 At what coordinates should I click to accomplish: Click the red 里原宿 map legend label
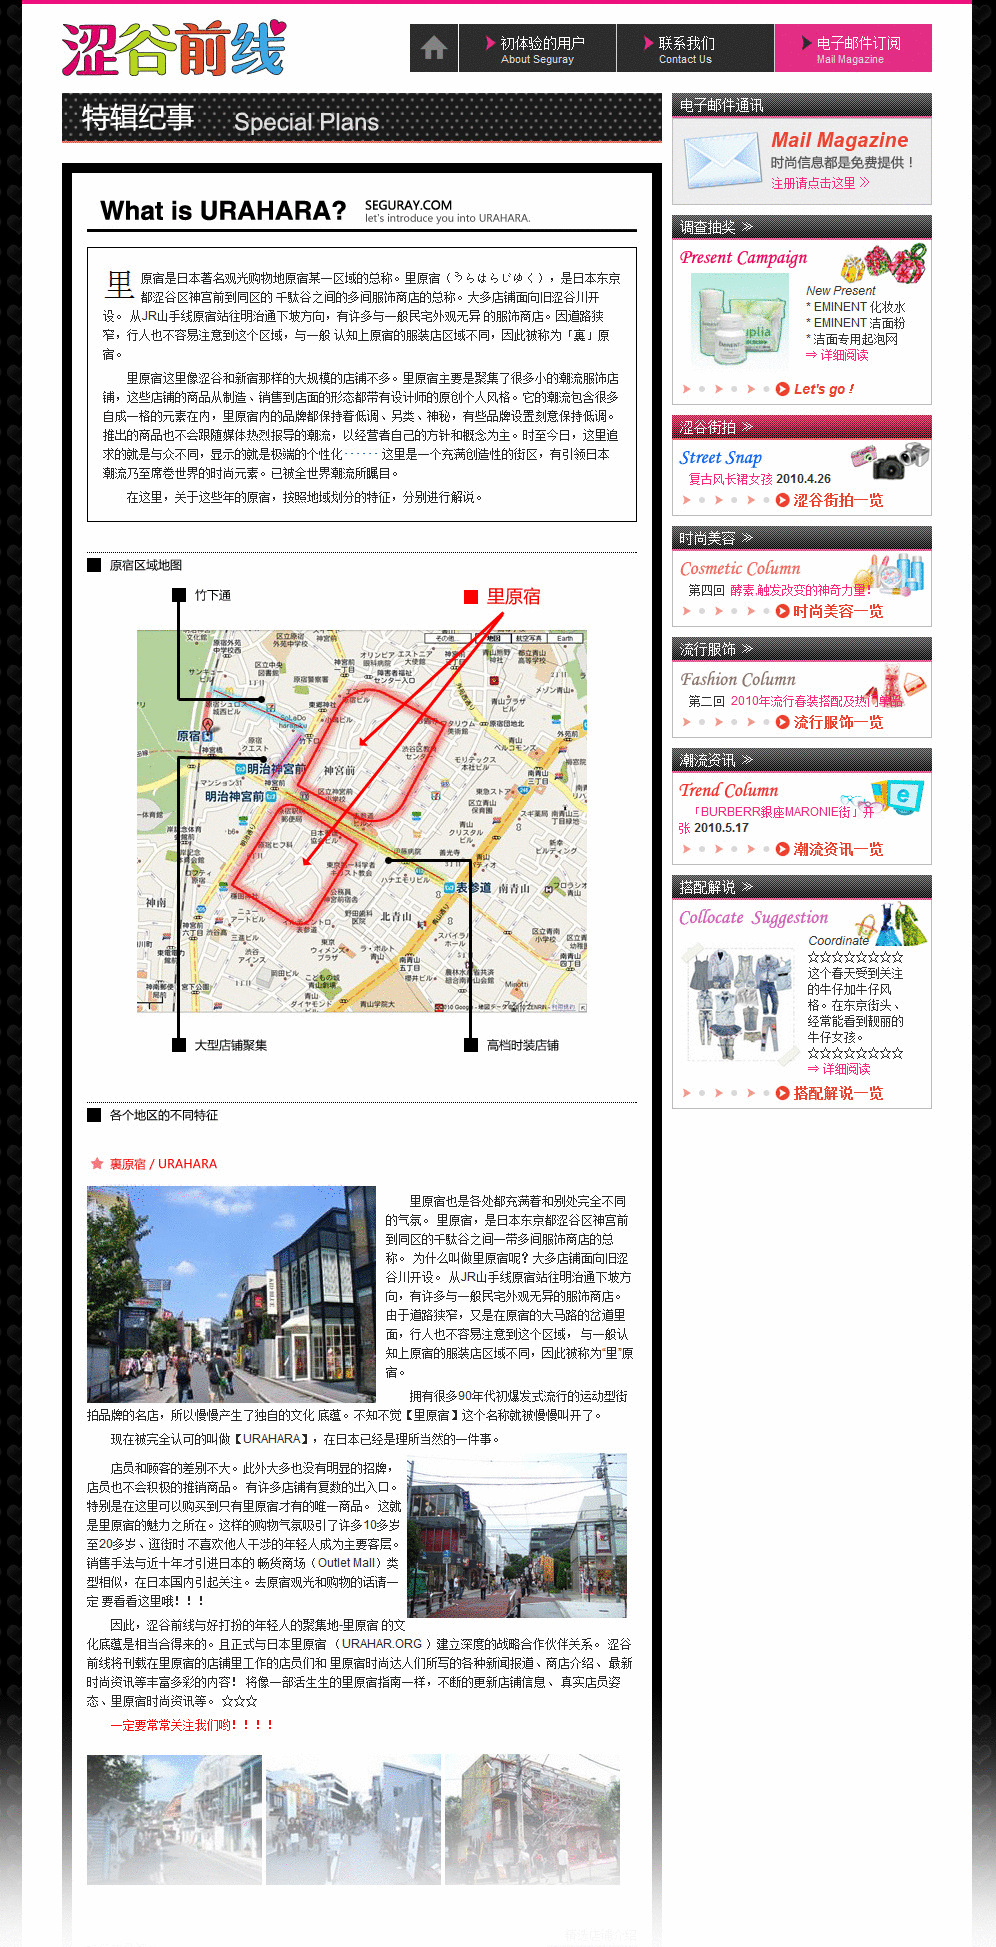pyautogui.click(x=502, y=596)
